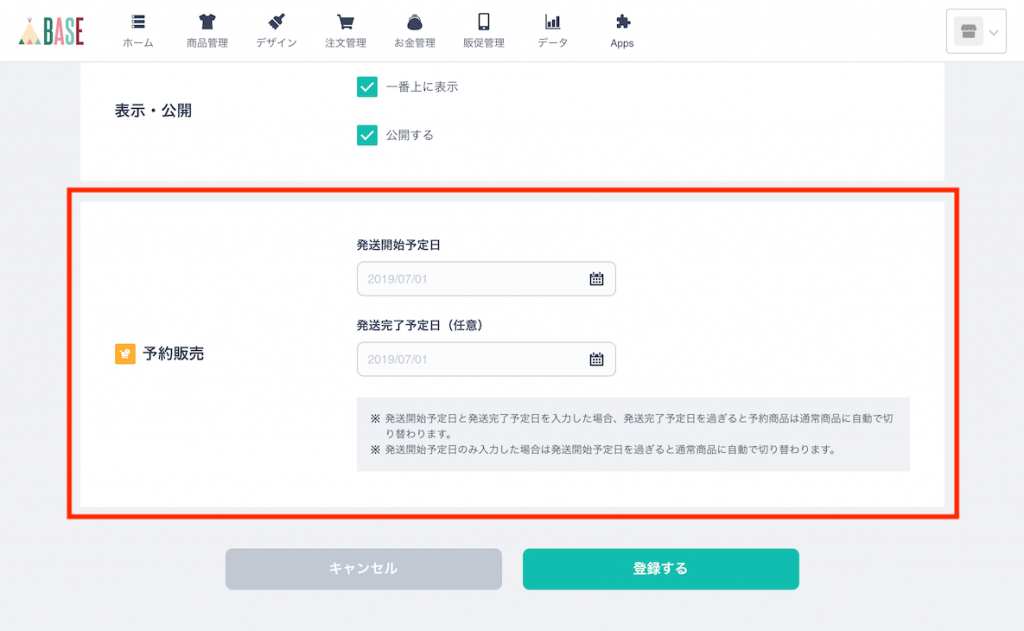Toggle the 一番上に表示 checkbox
1024x631 pixels.
tap(367, 87)
